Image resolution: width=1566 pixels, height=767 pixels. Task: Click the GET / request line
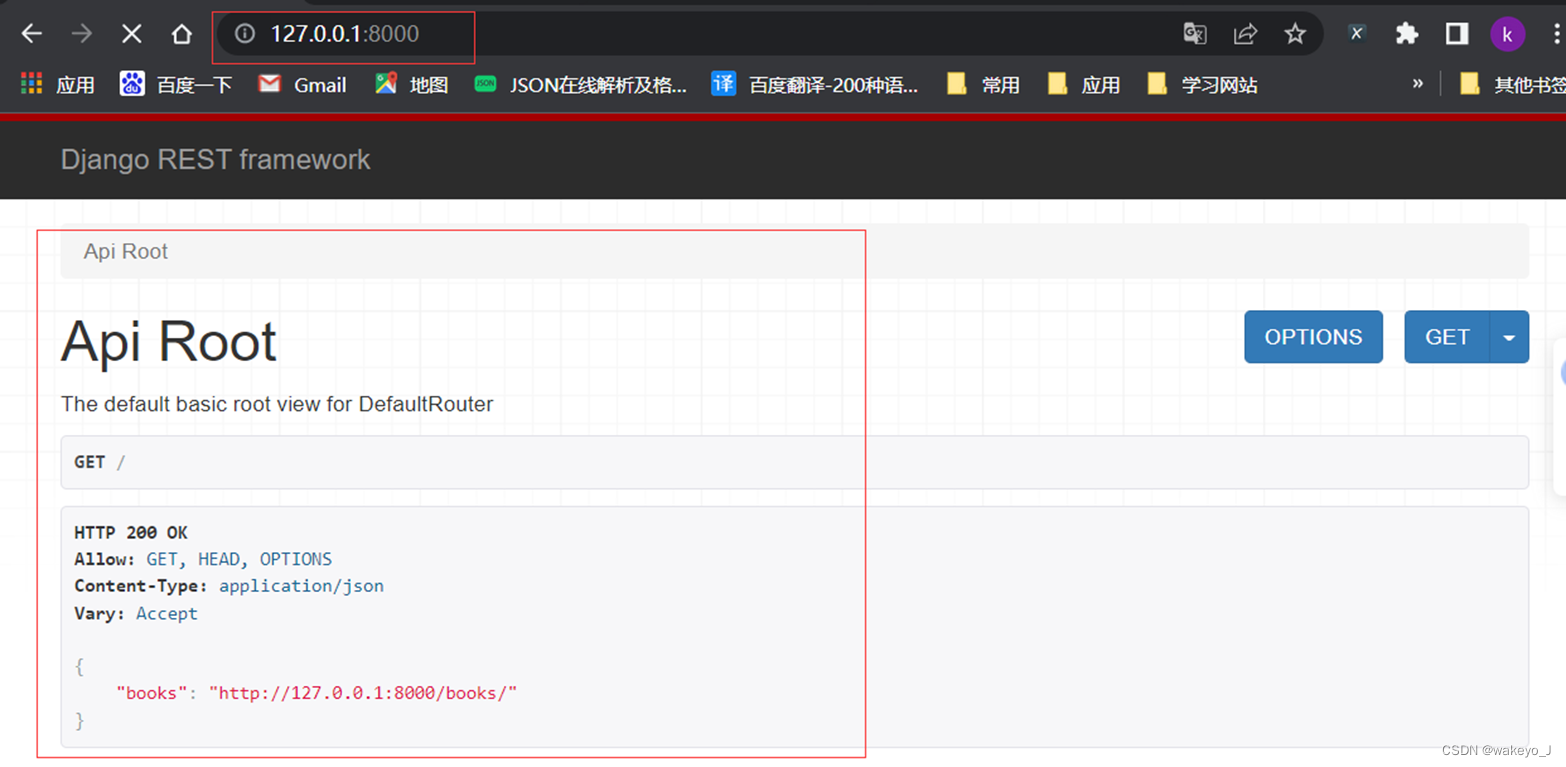point(100,462)
